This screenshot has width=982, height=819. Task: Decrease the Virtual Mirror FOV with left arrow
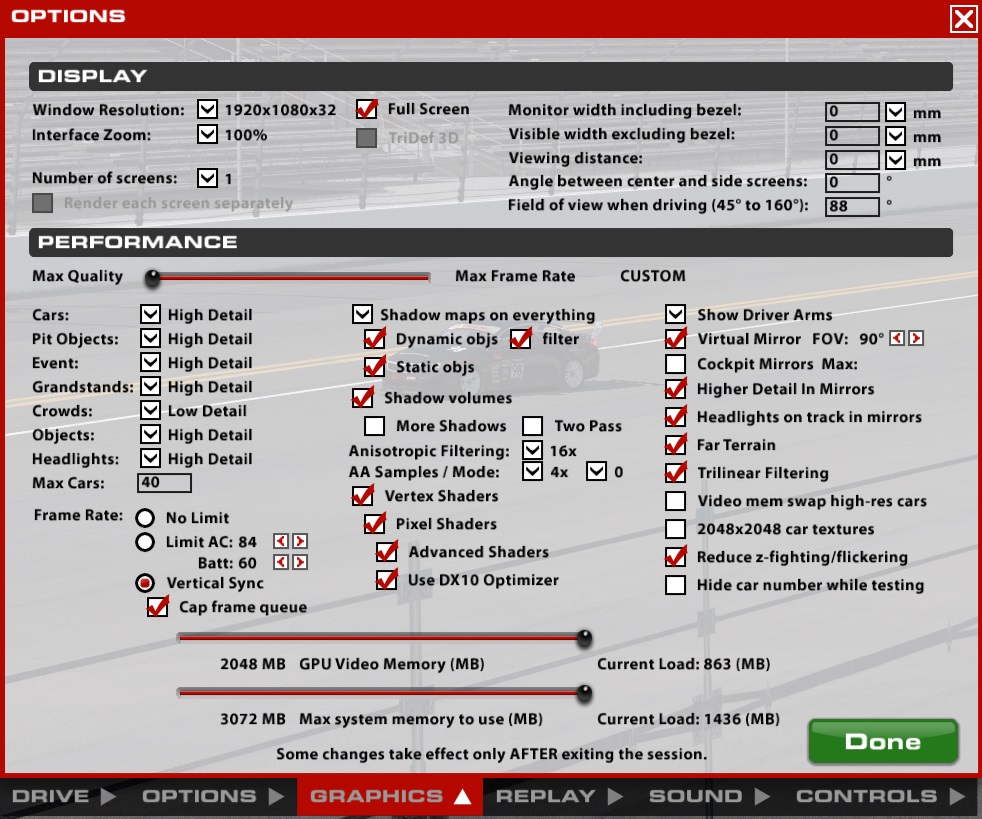897,339
